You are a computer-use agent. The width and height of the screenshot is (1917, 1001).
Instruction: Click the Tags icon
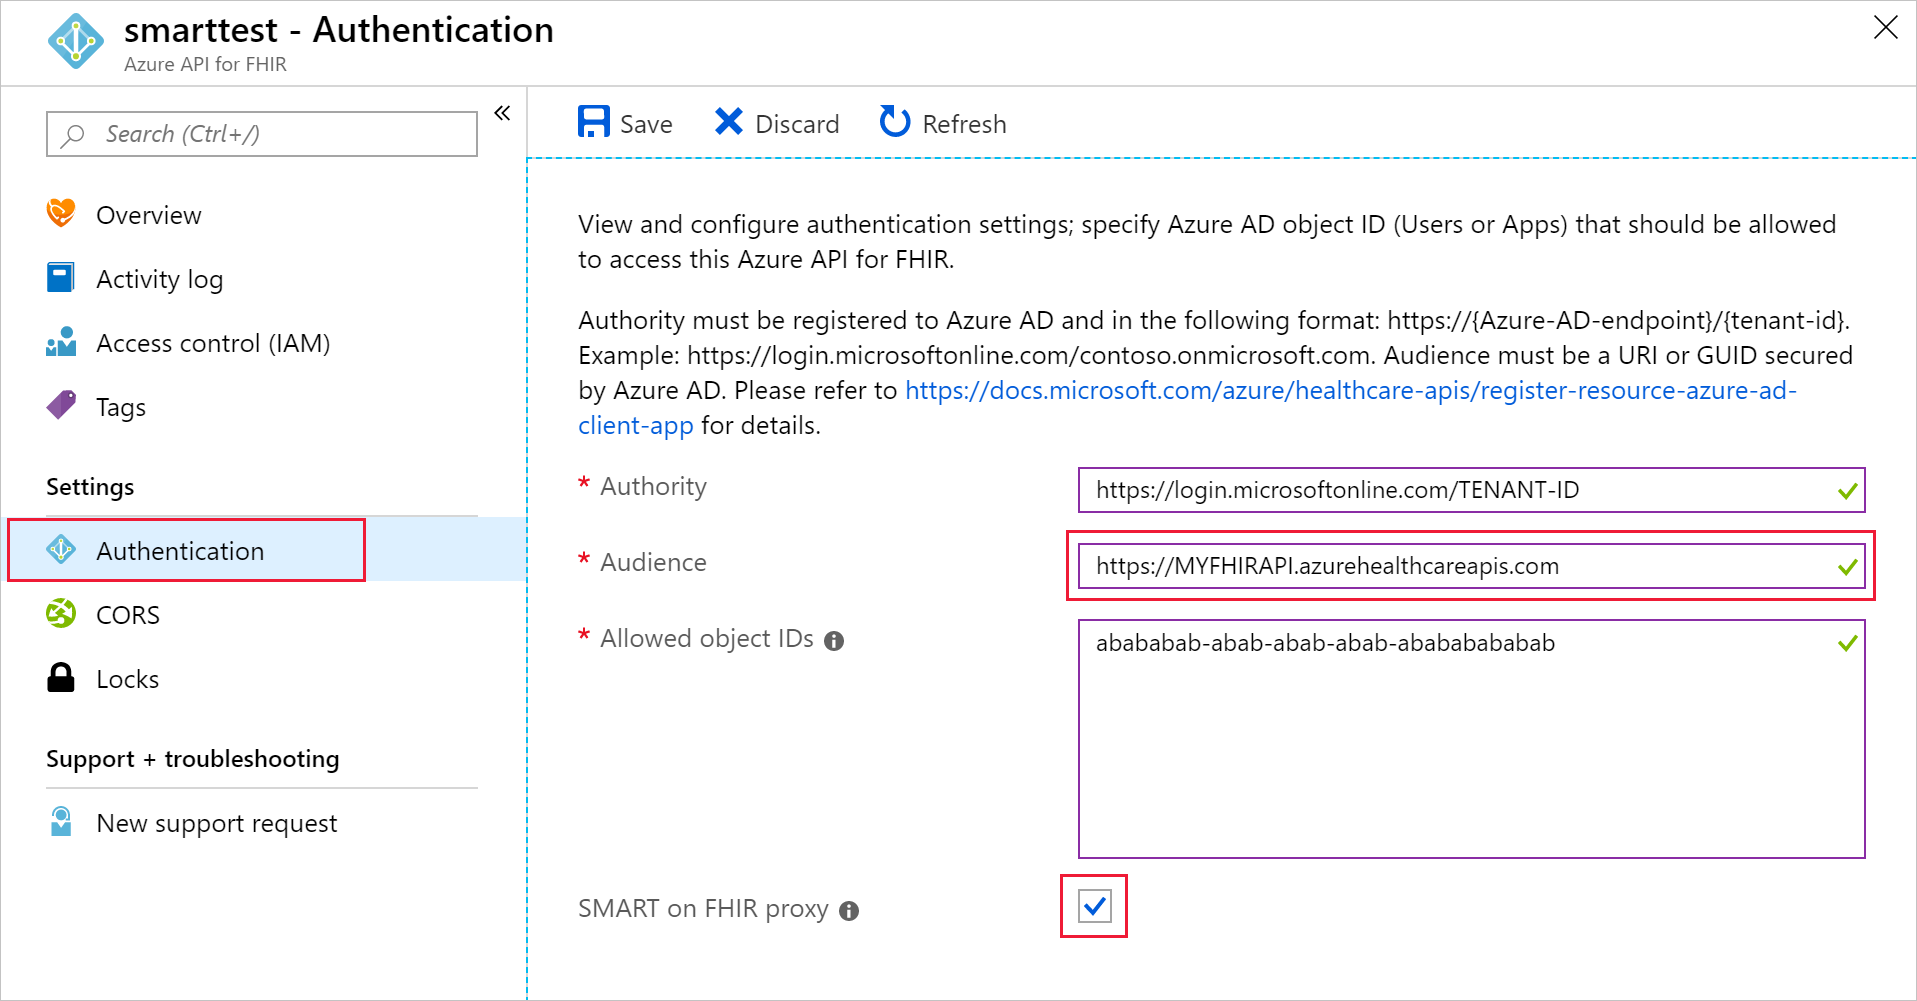pyautogui.click(x=60, y=406)
